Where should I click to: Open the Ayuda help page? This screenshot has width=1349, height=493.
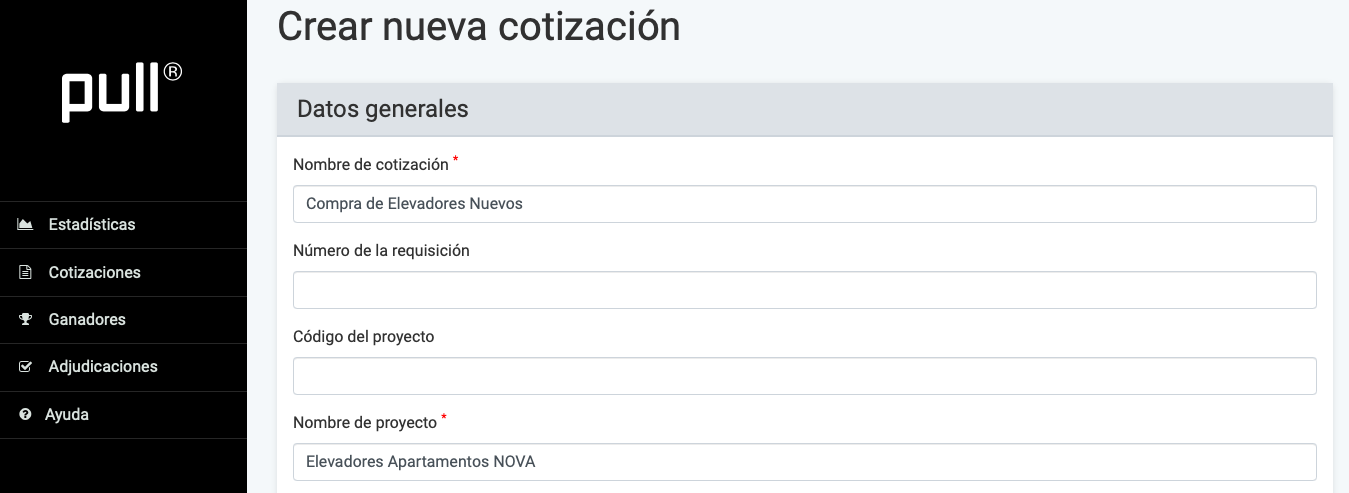click(x=67, y=414)
